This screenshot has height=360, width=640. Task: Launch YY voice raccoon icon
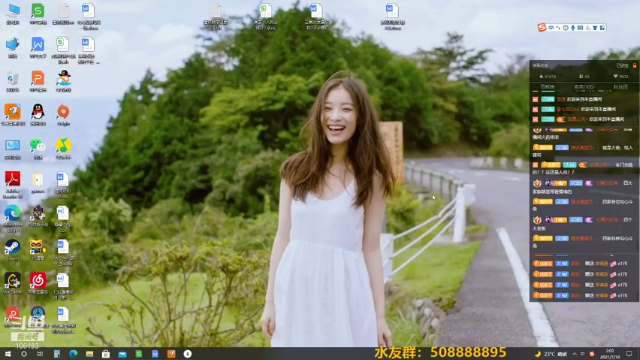pos(38,249)
